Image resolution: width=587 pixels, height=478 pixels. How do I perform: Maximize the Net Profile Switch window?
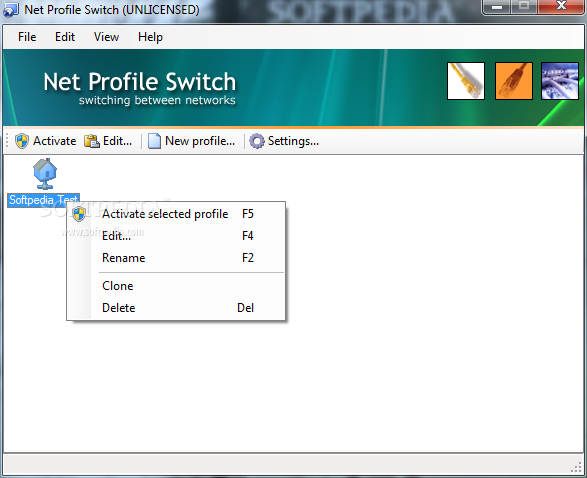pos(524,6)
